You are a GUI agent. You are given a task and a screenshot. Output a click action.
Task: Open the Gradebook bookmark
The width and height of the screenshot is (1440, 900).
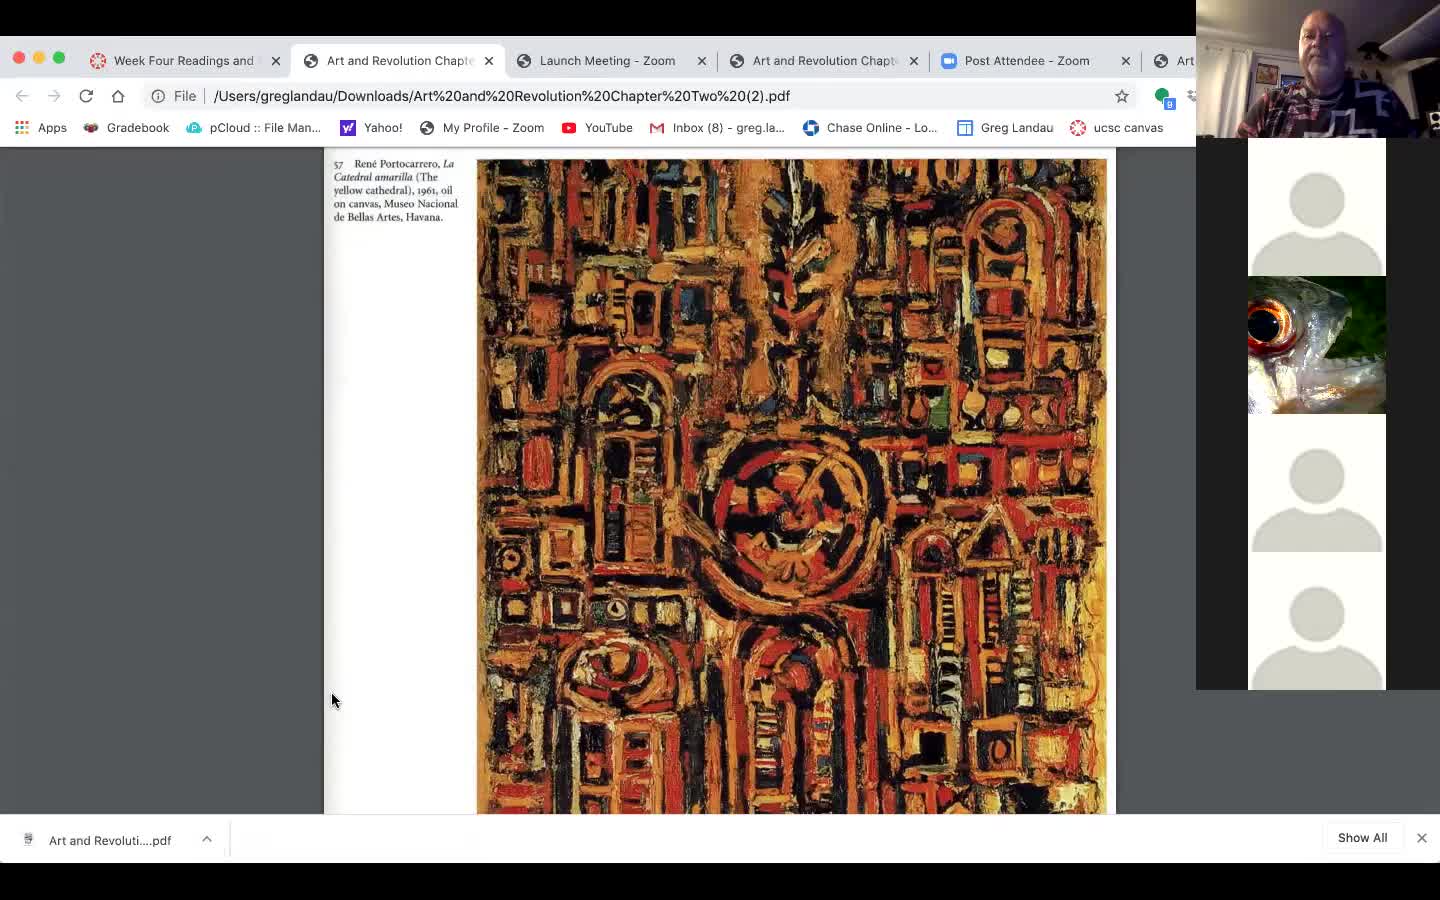coord(126,128)
